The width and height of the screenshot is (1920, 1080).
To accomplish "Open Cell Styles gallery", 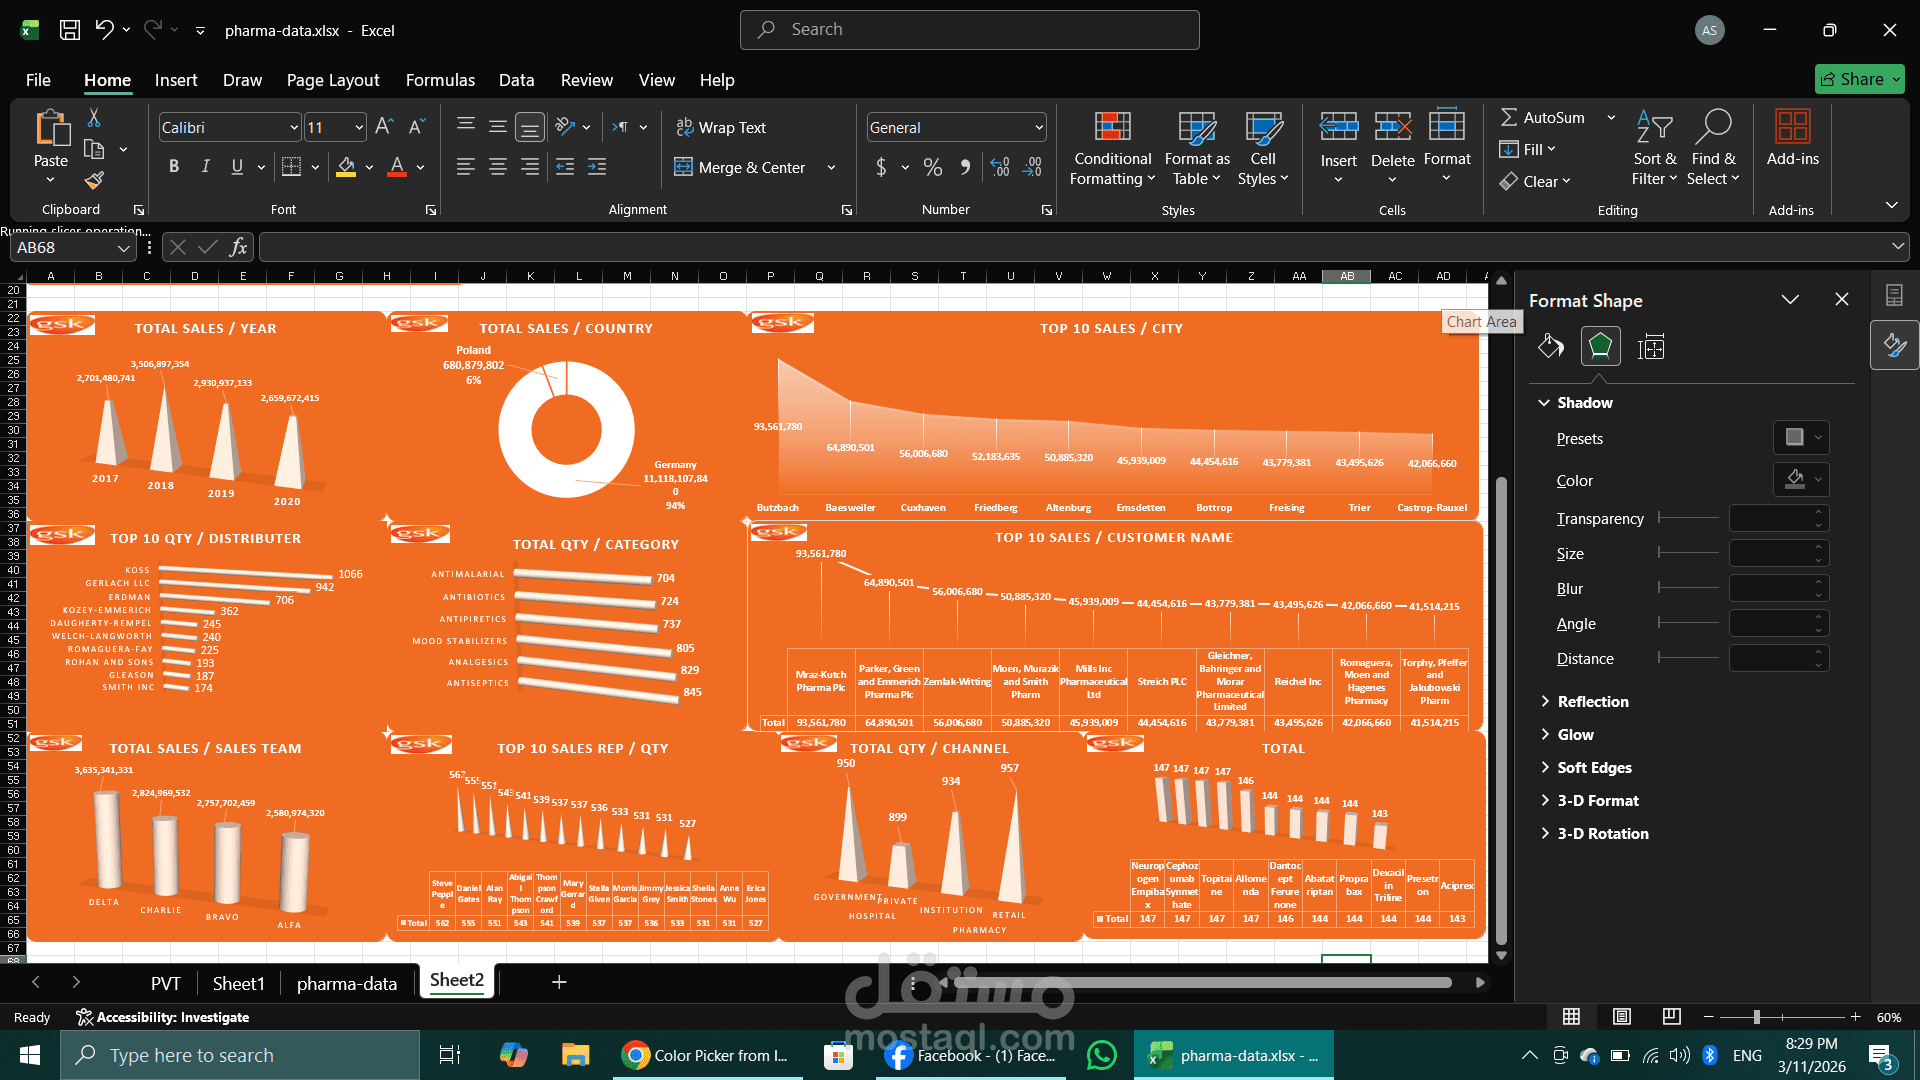I will point(1263,148).
